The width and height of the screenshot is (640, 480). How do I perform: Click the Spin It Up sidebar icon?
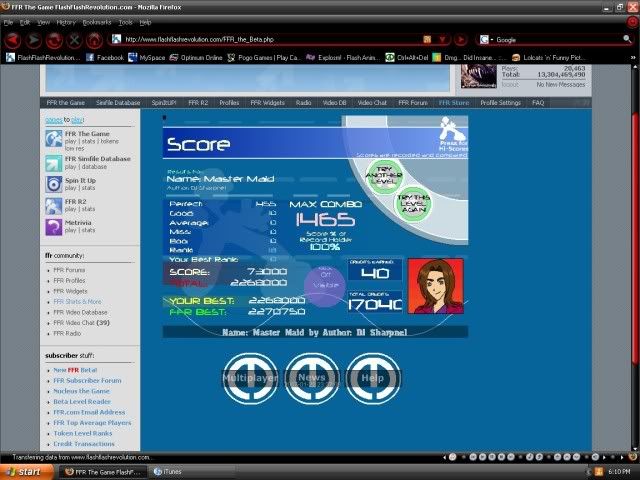(x=53, y=184)
